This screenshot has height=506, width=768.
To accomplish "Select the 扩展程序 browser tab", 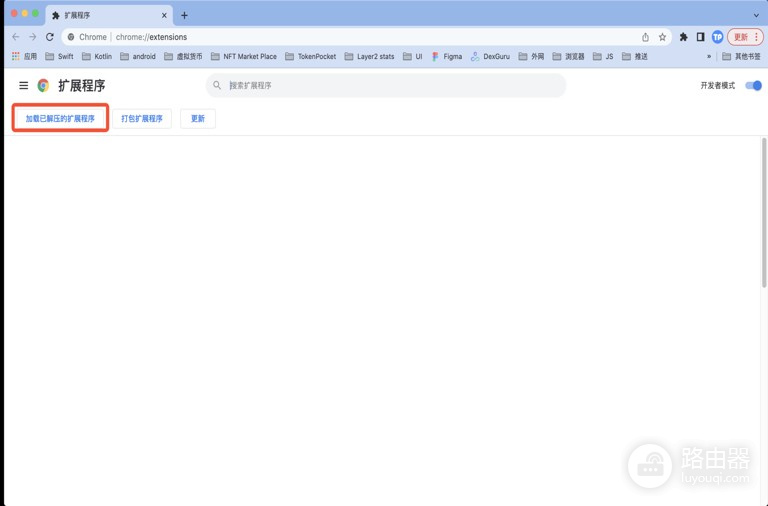I will [109, 16].
